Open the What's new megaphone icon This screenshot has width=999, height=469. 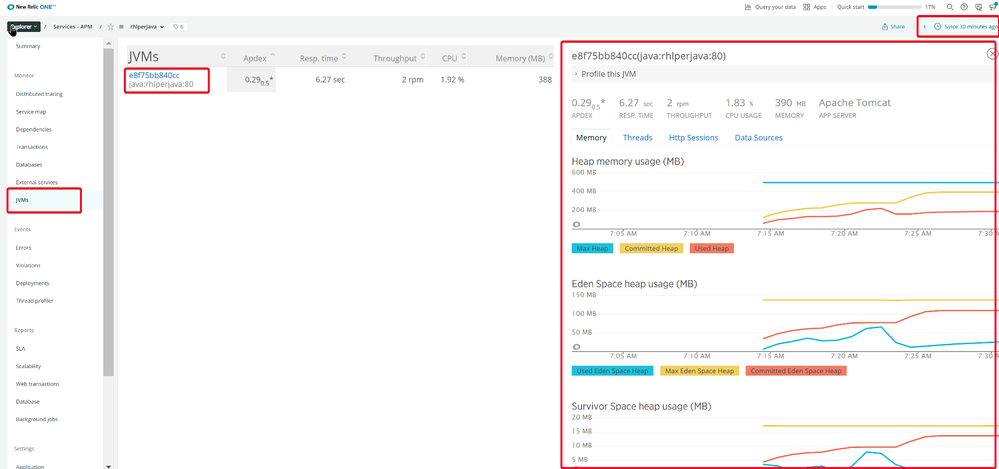(993, 7)
